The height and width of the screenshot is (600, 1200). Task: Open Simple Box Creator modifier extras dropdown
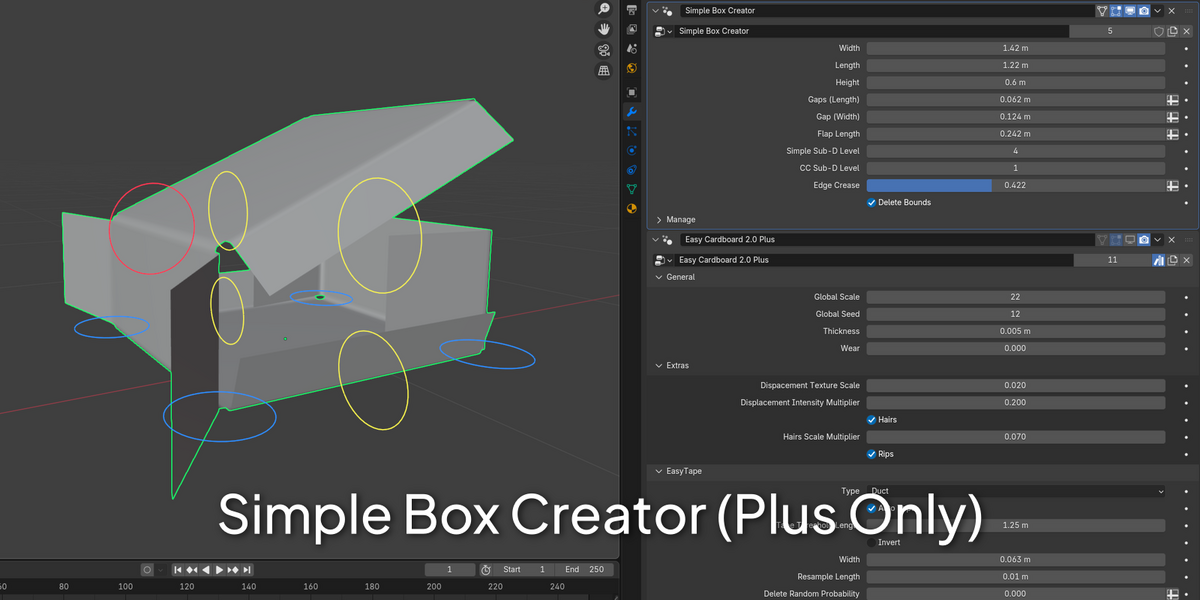point(1158,11)
